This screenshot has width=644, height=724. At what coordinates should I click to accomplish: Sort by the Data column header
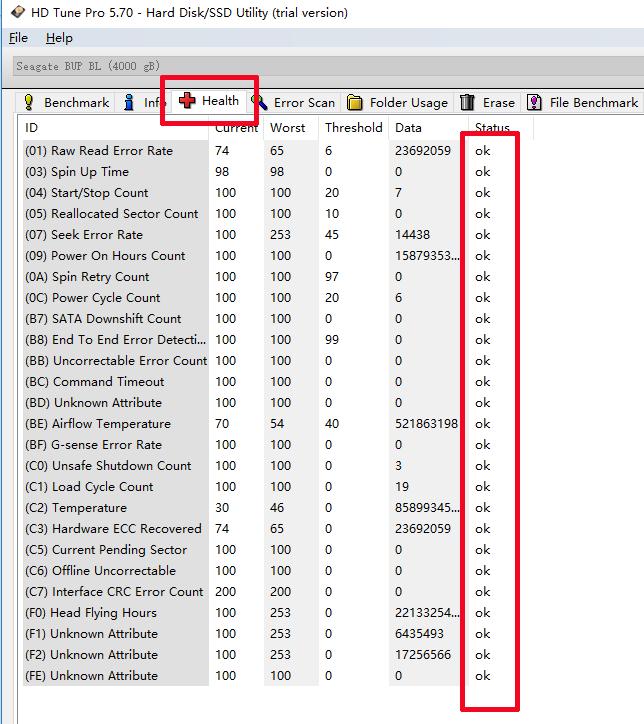click(428, 127)
